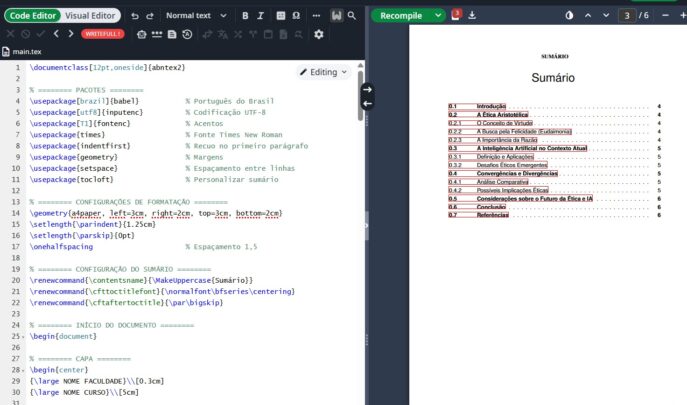Switch to Code Editor mode
Image resolution: width=687 pixels, height=405 pixels.
(x=32, y=16)
